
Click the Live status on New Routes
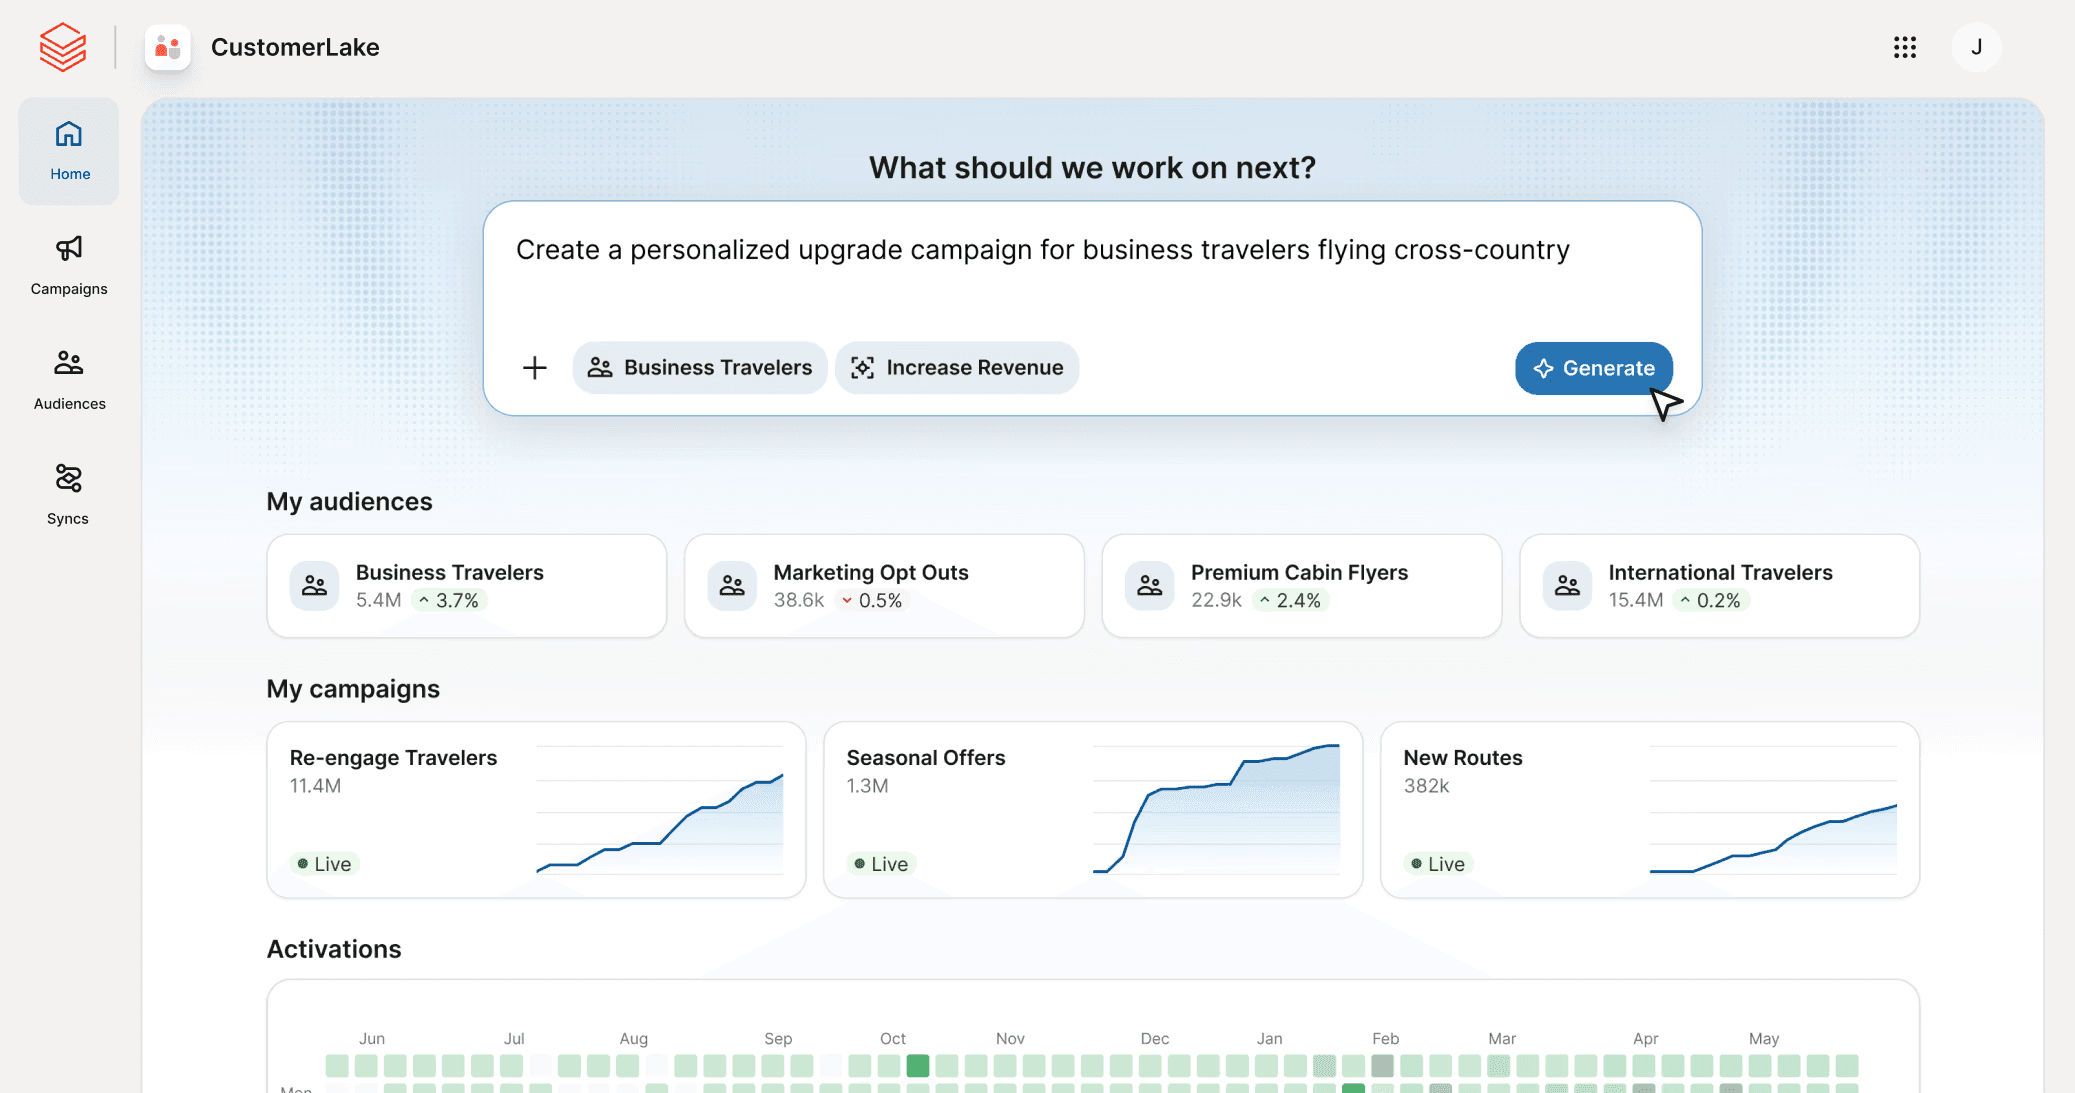[1439, 864]
